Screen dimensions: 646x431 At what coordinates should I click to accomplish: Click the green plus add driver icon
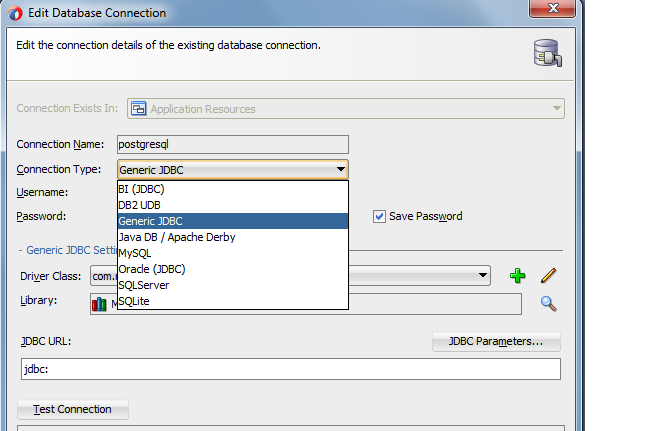pyautogui.click(x=517, y=276)
